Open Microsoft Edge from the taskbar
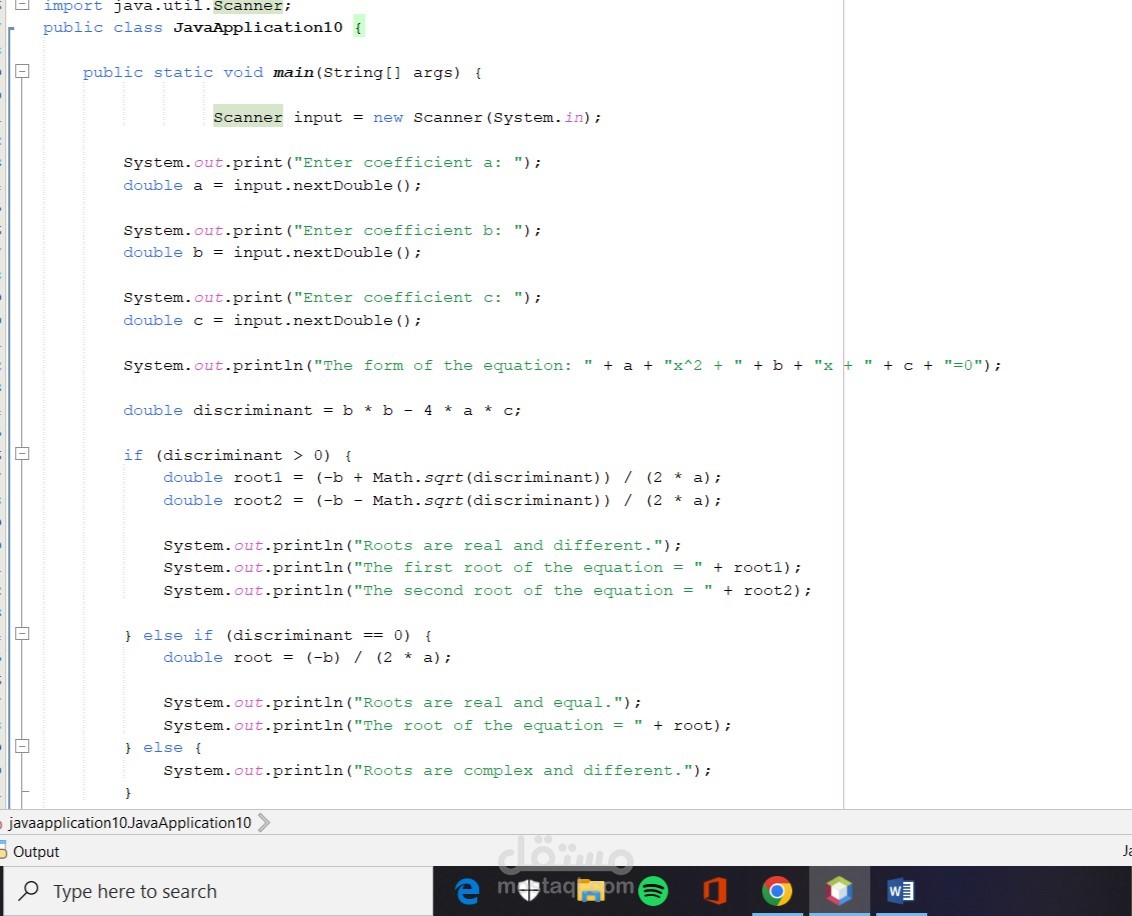The width and height of the screenshot is (1132, 916). tap(466, 890)
